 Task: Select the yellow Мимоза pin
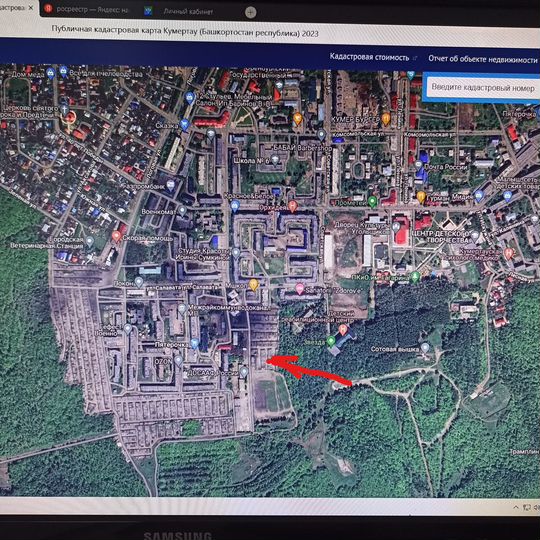(x=254, y=285)
